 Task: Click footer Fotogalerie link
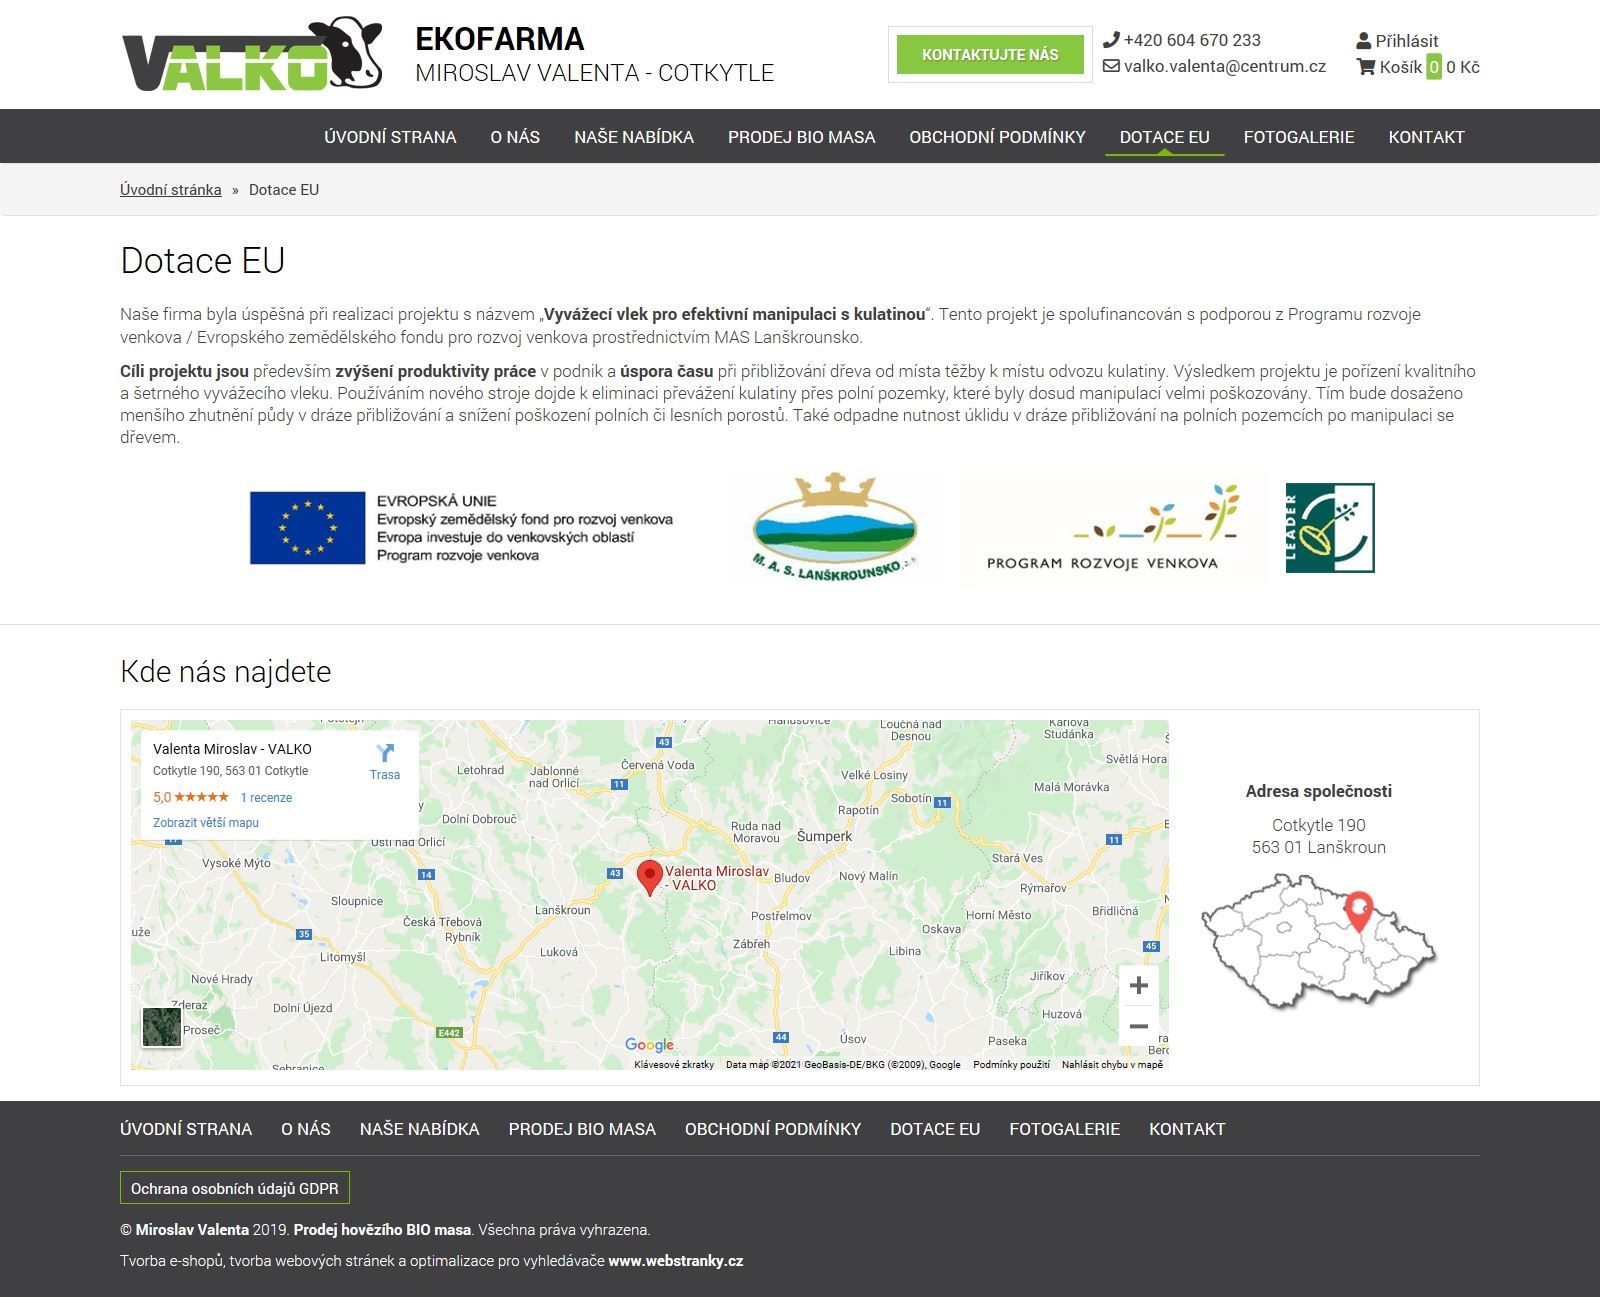pyautogui.click(x=1065, y=1129)
